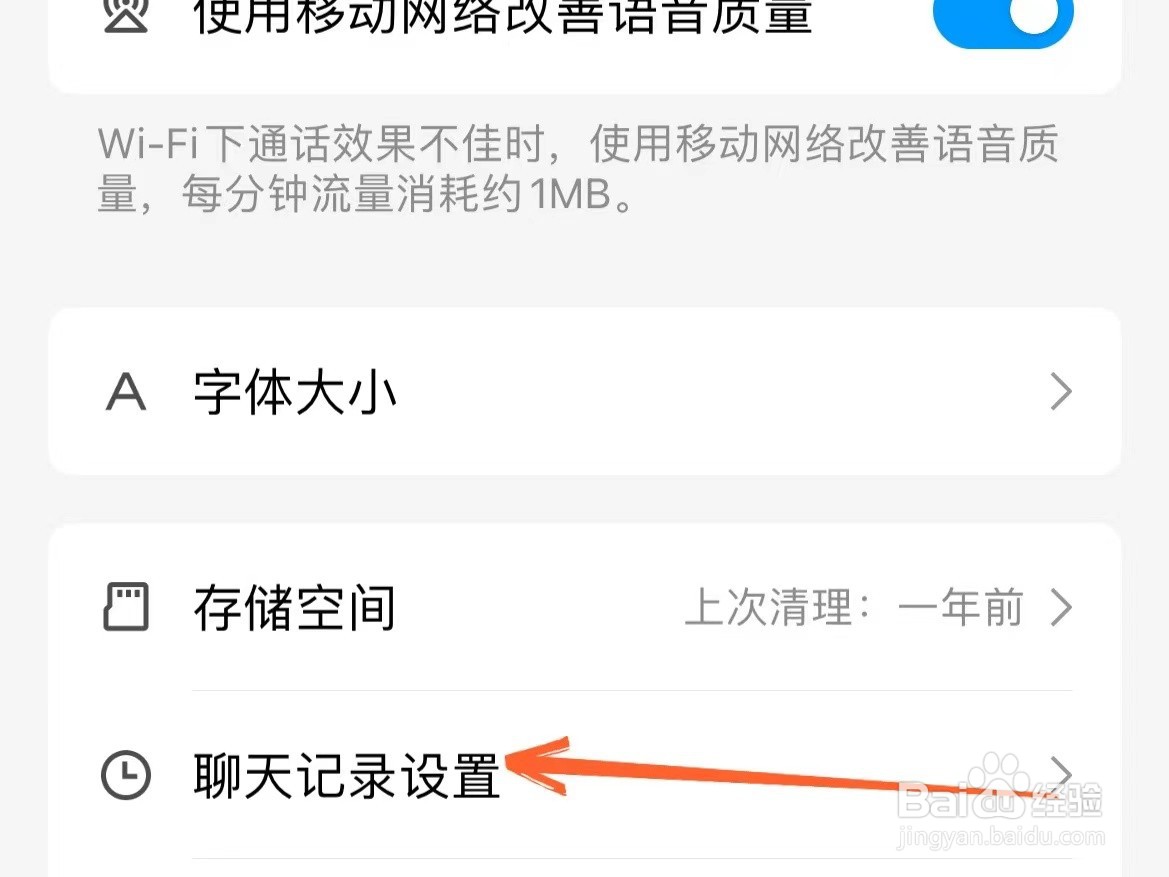Tap the letter A font size icon
1169x877 pixels.
125,392
